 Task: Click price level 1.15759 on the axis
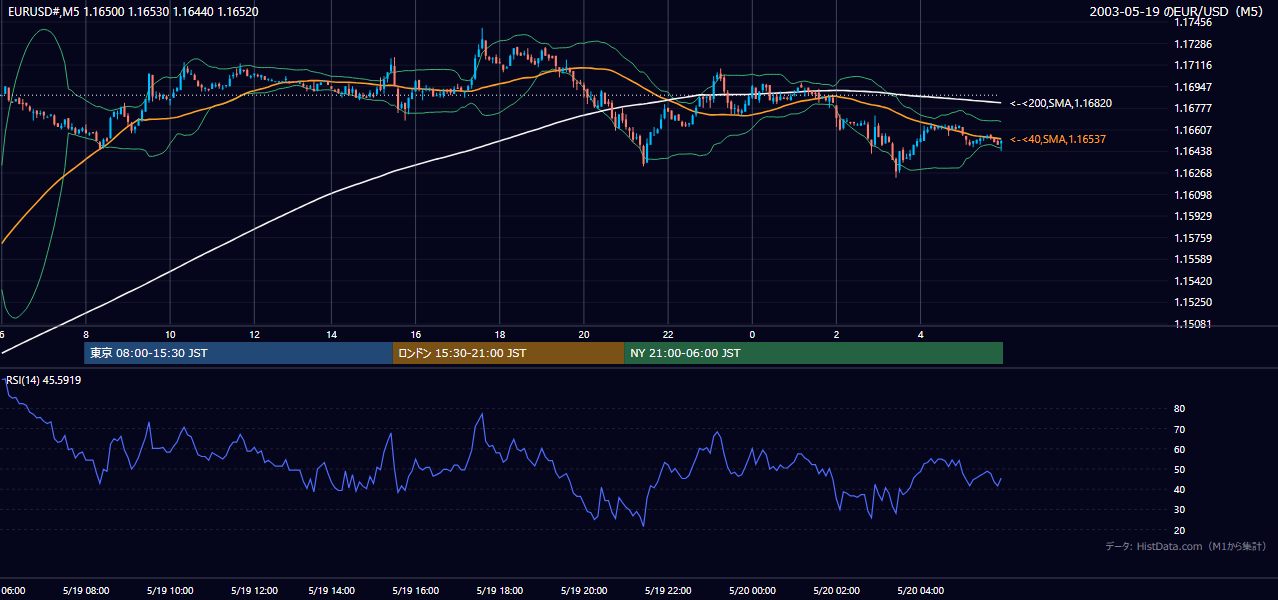pyautogui.click(x=1192, y=238)
